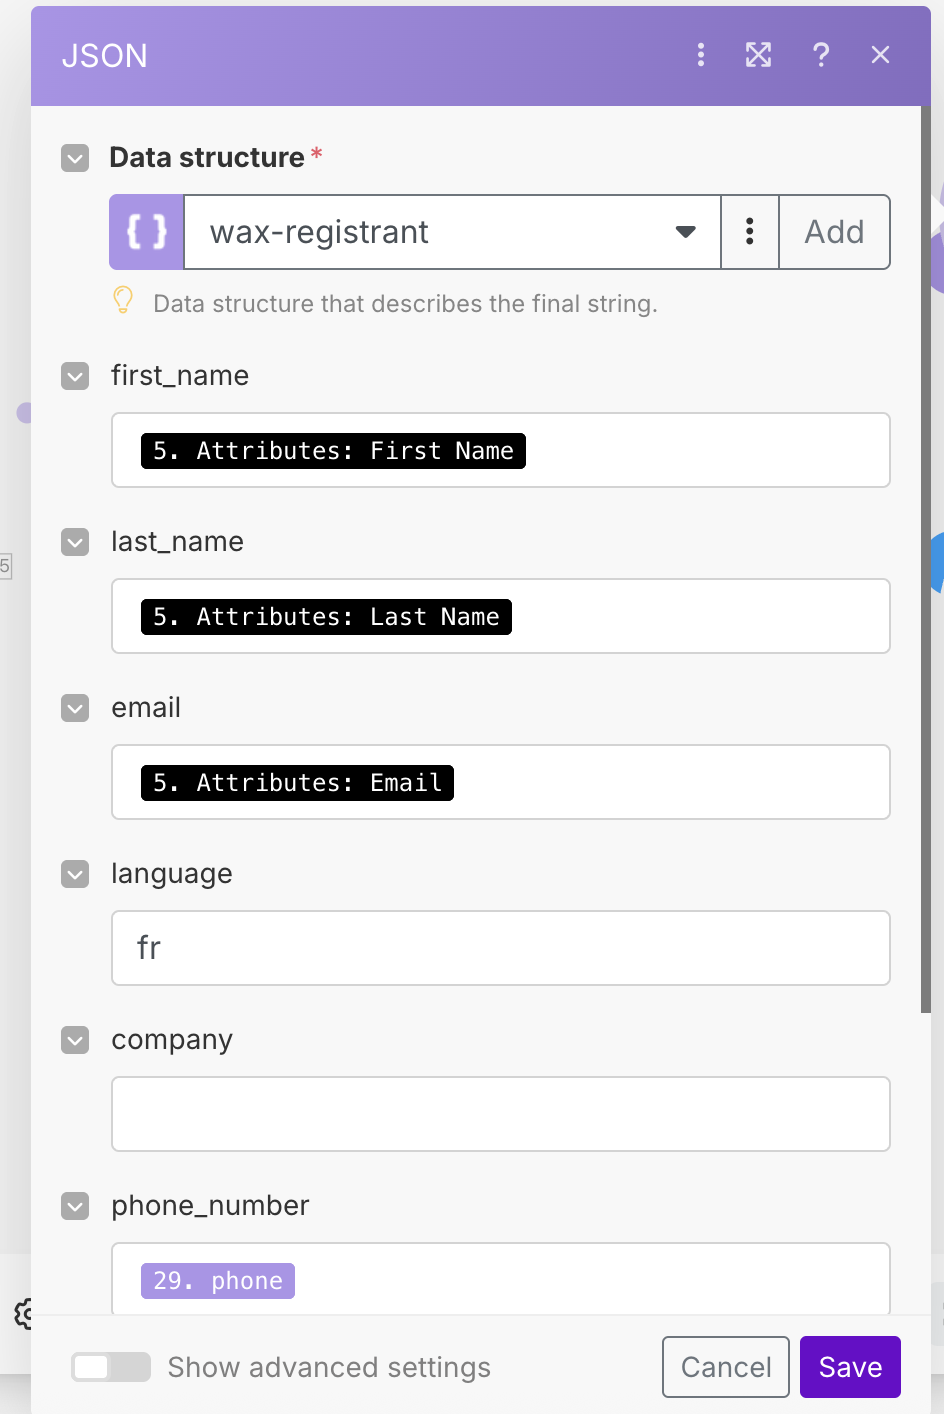Click Add data structure button
This screenshot has height=1414, width=944.
click(834, 232)
